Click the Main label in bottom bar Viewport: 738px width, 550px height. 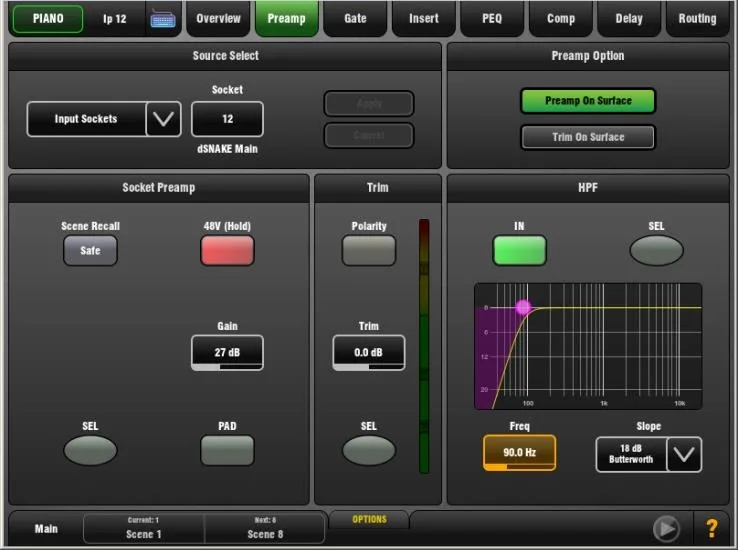pos(46,529)
